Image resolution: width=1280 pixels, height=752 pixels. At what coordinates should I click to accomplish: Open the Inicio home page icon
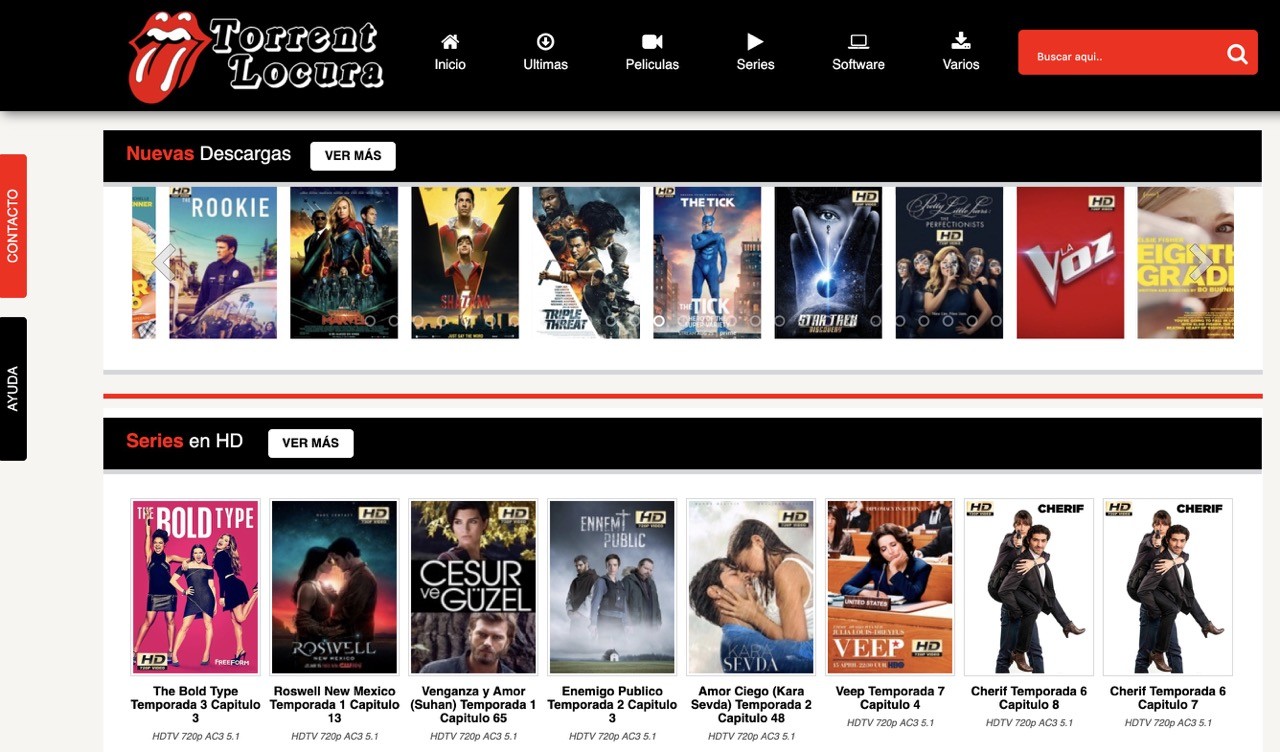450,43
